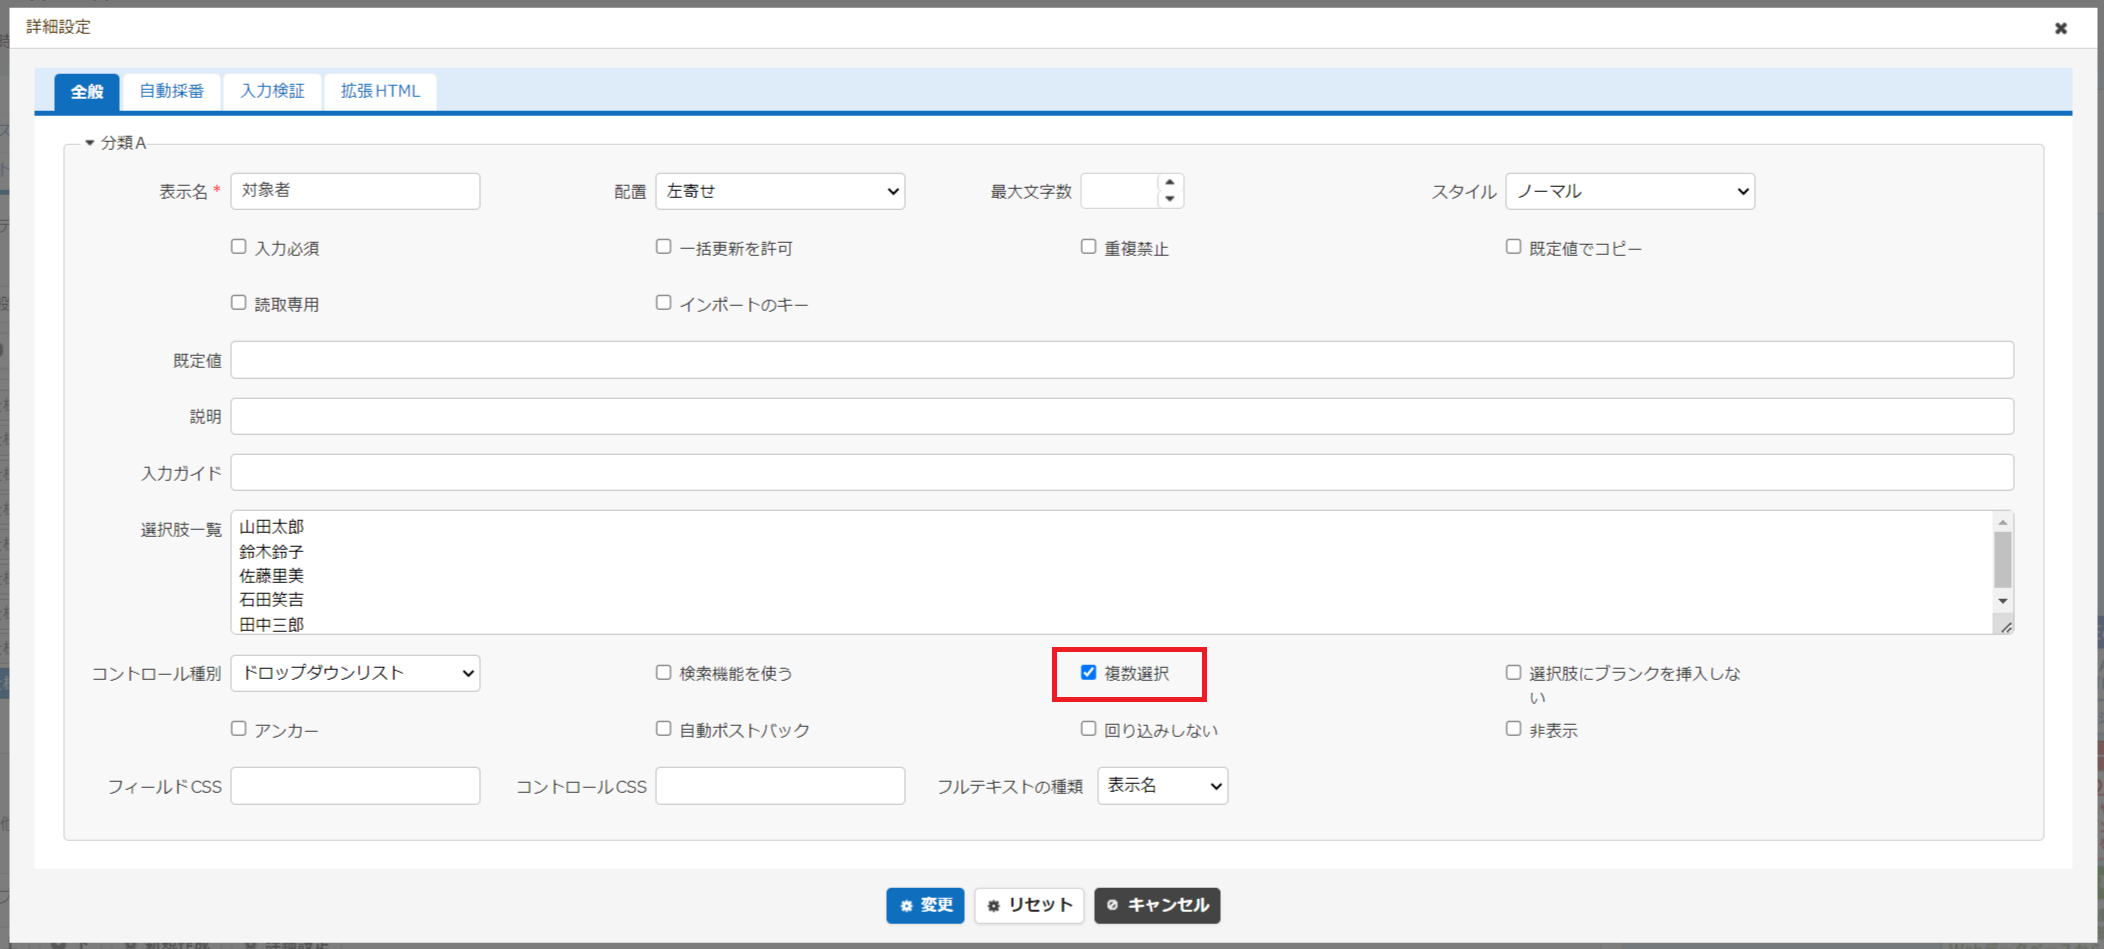Viewport: 2104px width, 949px height.
Task: Open the 拡張HTML tab
Action: [380, 91]
